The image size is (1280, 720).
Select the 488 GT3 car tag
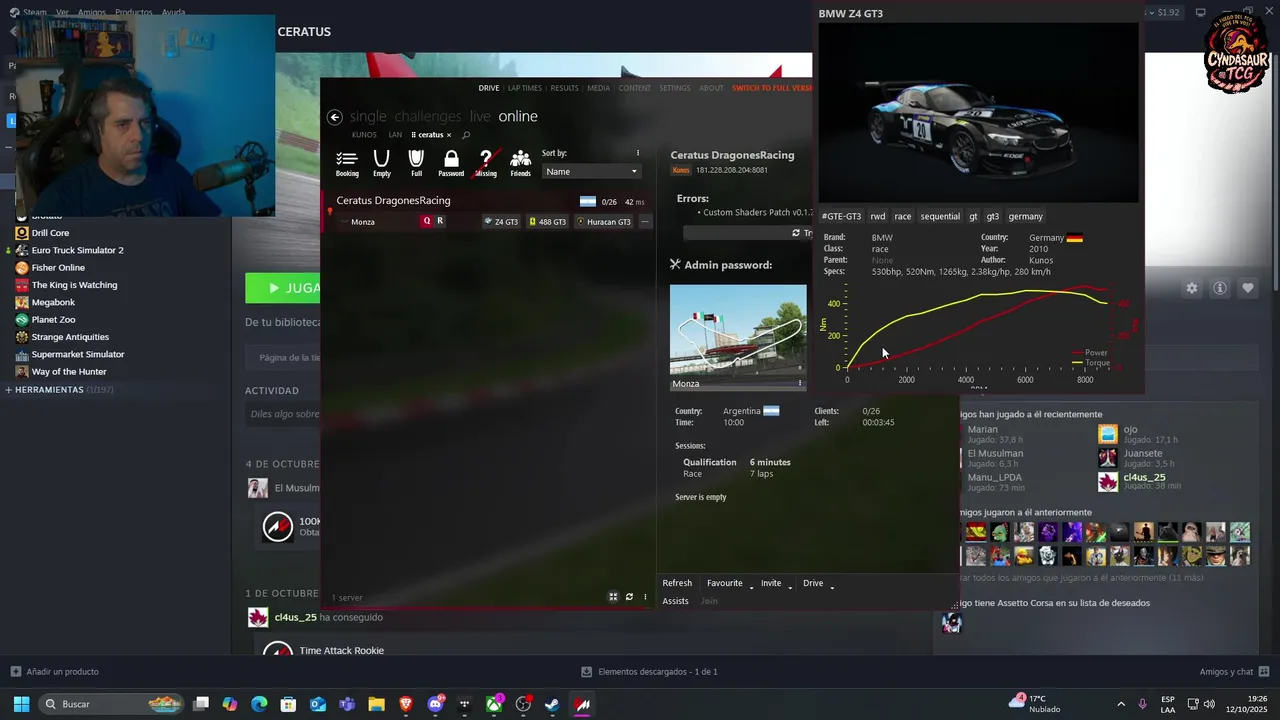pos(547,222)
